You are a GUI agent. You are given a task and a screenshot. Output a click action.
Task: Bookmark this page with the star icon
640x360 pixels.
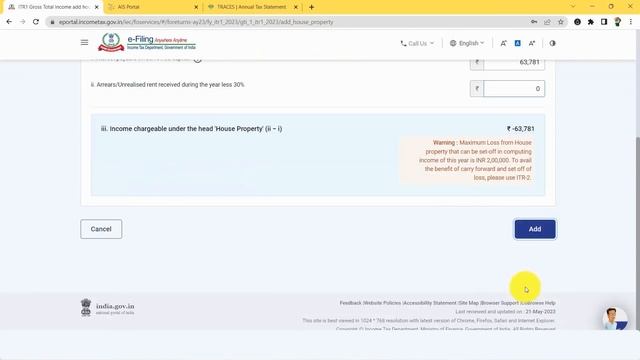[x=561, y=22]
